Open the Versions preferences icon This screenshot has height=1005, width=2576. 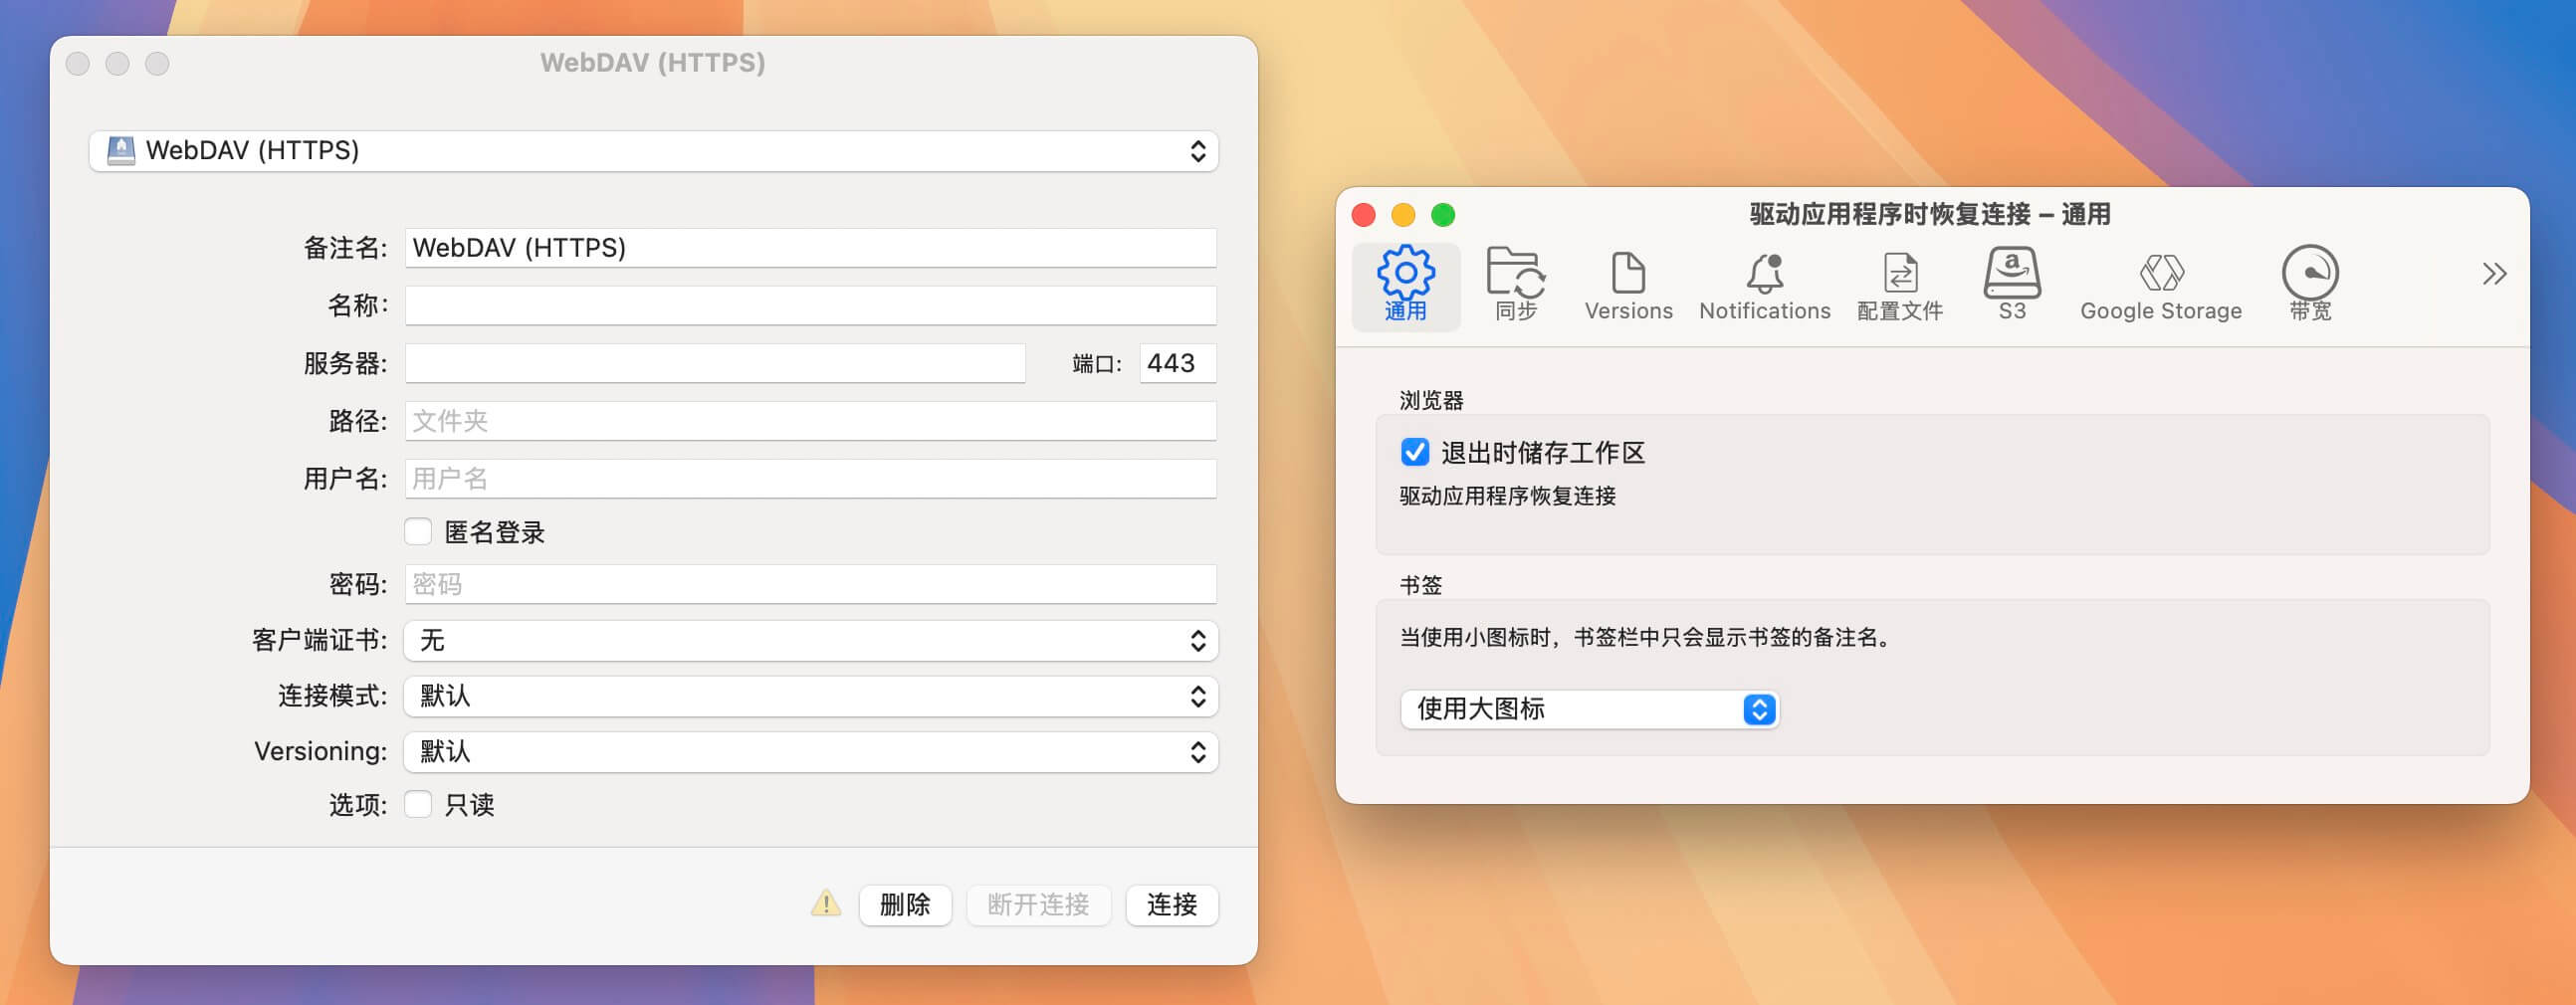pos(1627,284)
